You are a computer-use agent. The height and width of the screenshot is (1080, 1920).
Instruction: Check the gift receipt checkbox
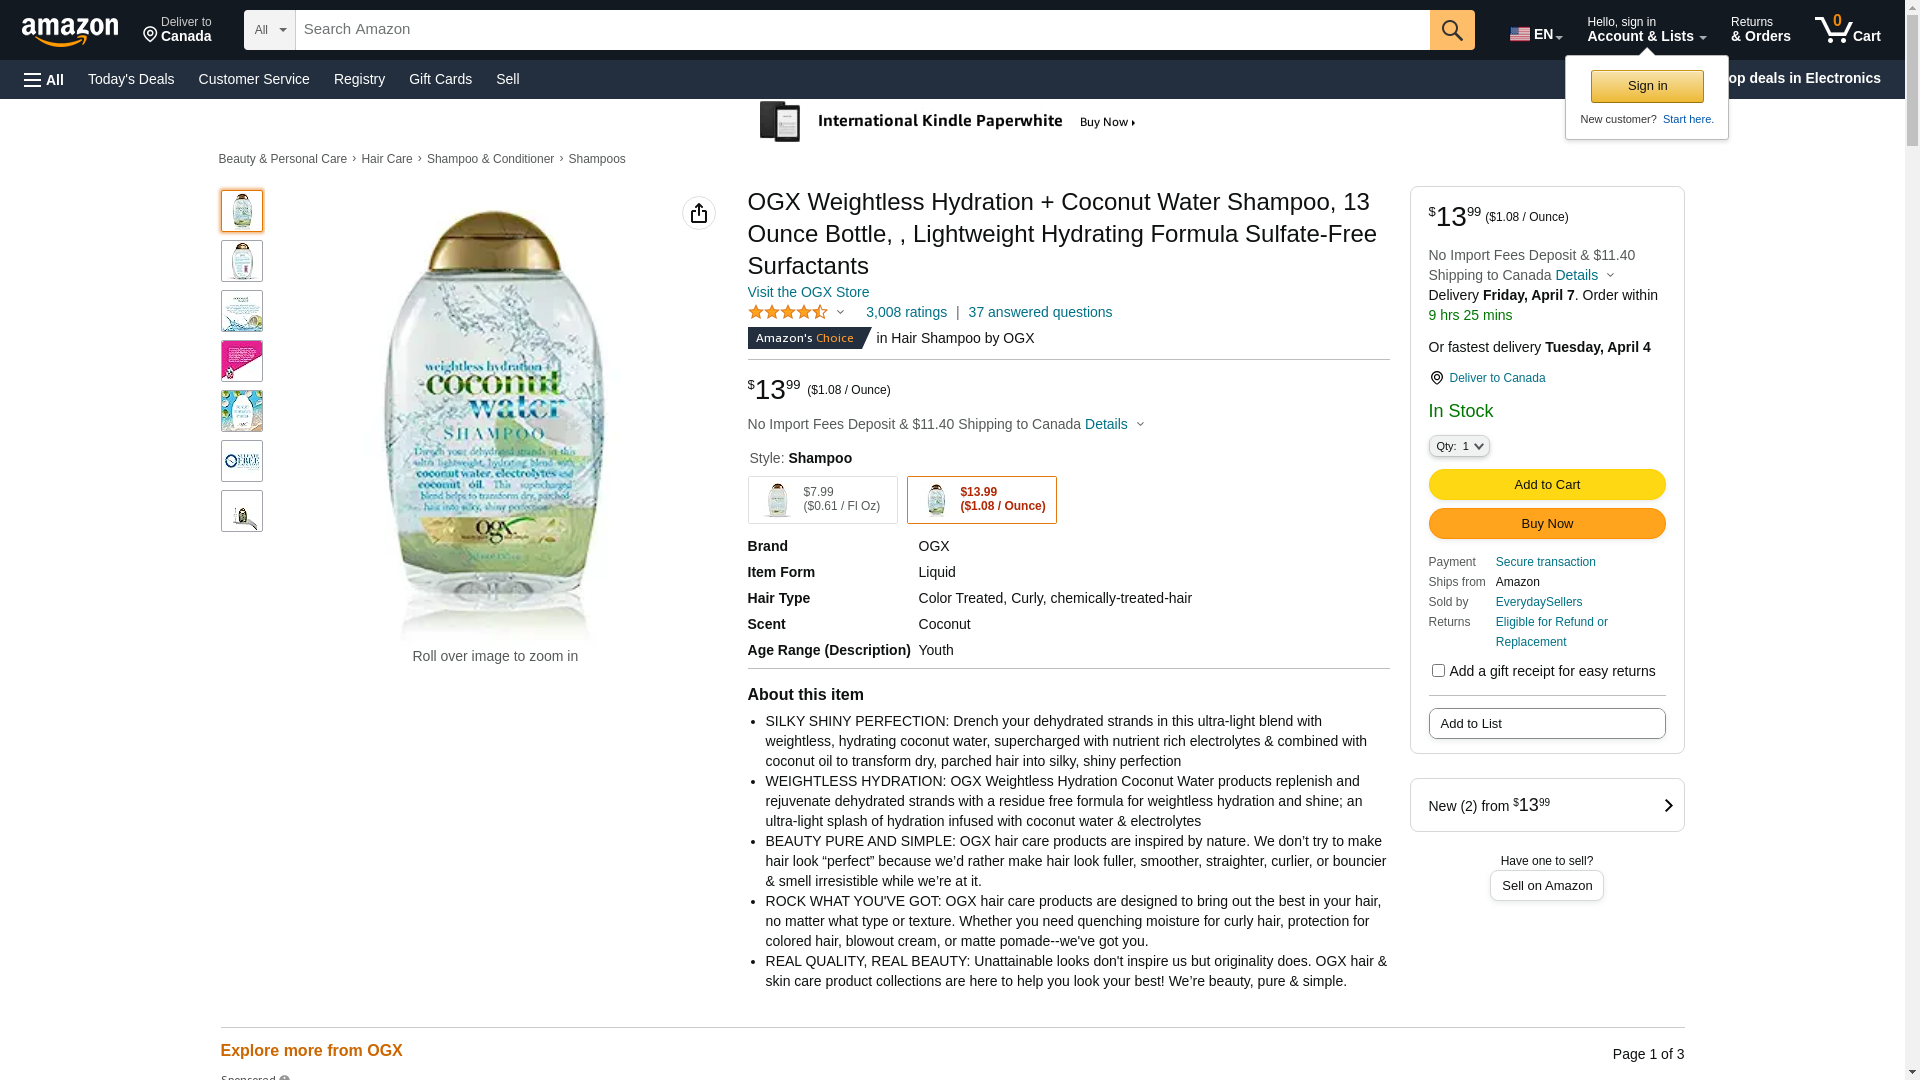(x=1438, y=671)
